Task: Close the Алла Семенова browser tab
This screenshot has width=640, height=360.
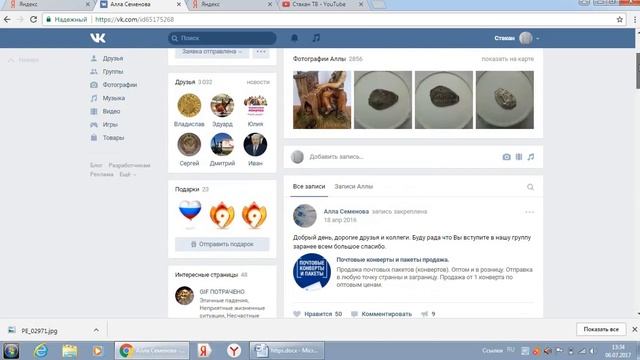Action: [179, 4]
